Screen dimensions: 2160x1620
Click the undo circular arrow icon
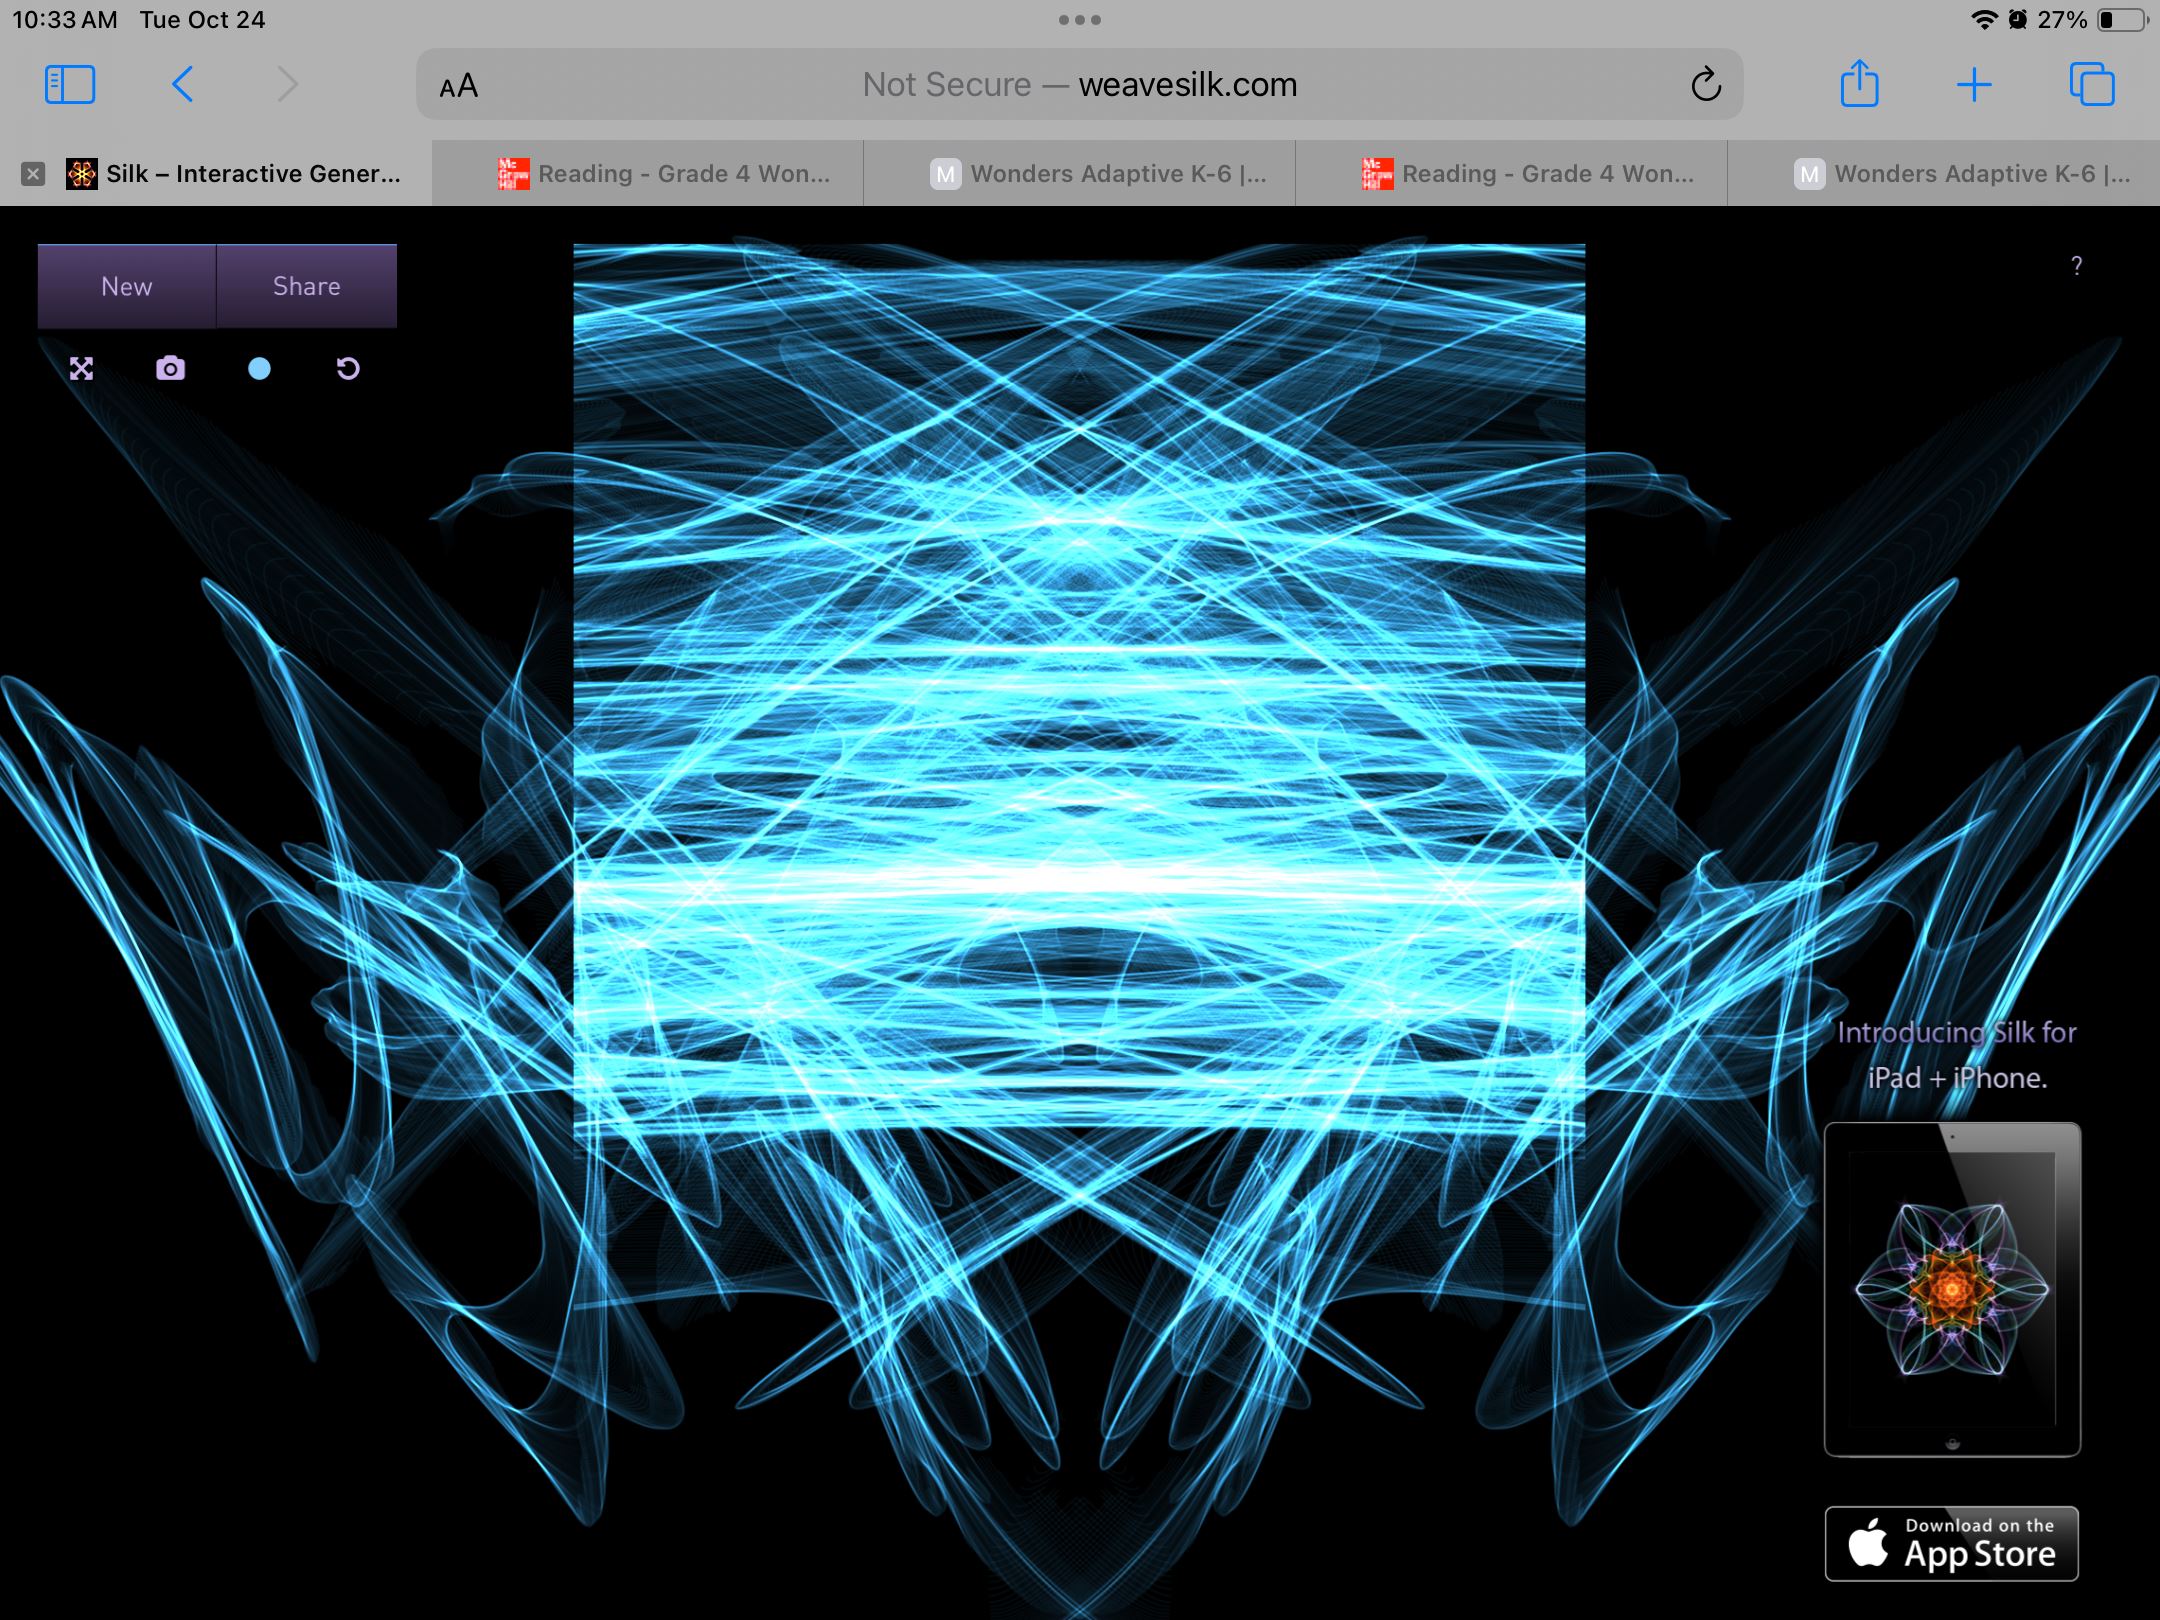click(x=348, y=369)
